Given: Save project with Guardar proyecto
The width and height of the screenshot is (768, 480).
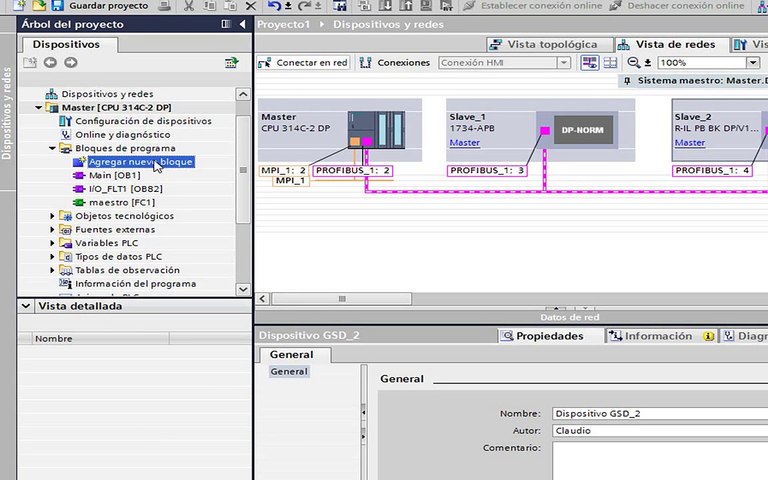Looking at the screenshot, I should point(100,6).
